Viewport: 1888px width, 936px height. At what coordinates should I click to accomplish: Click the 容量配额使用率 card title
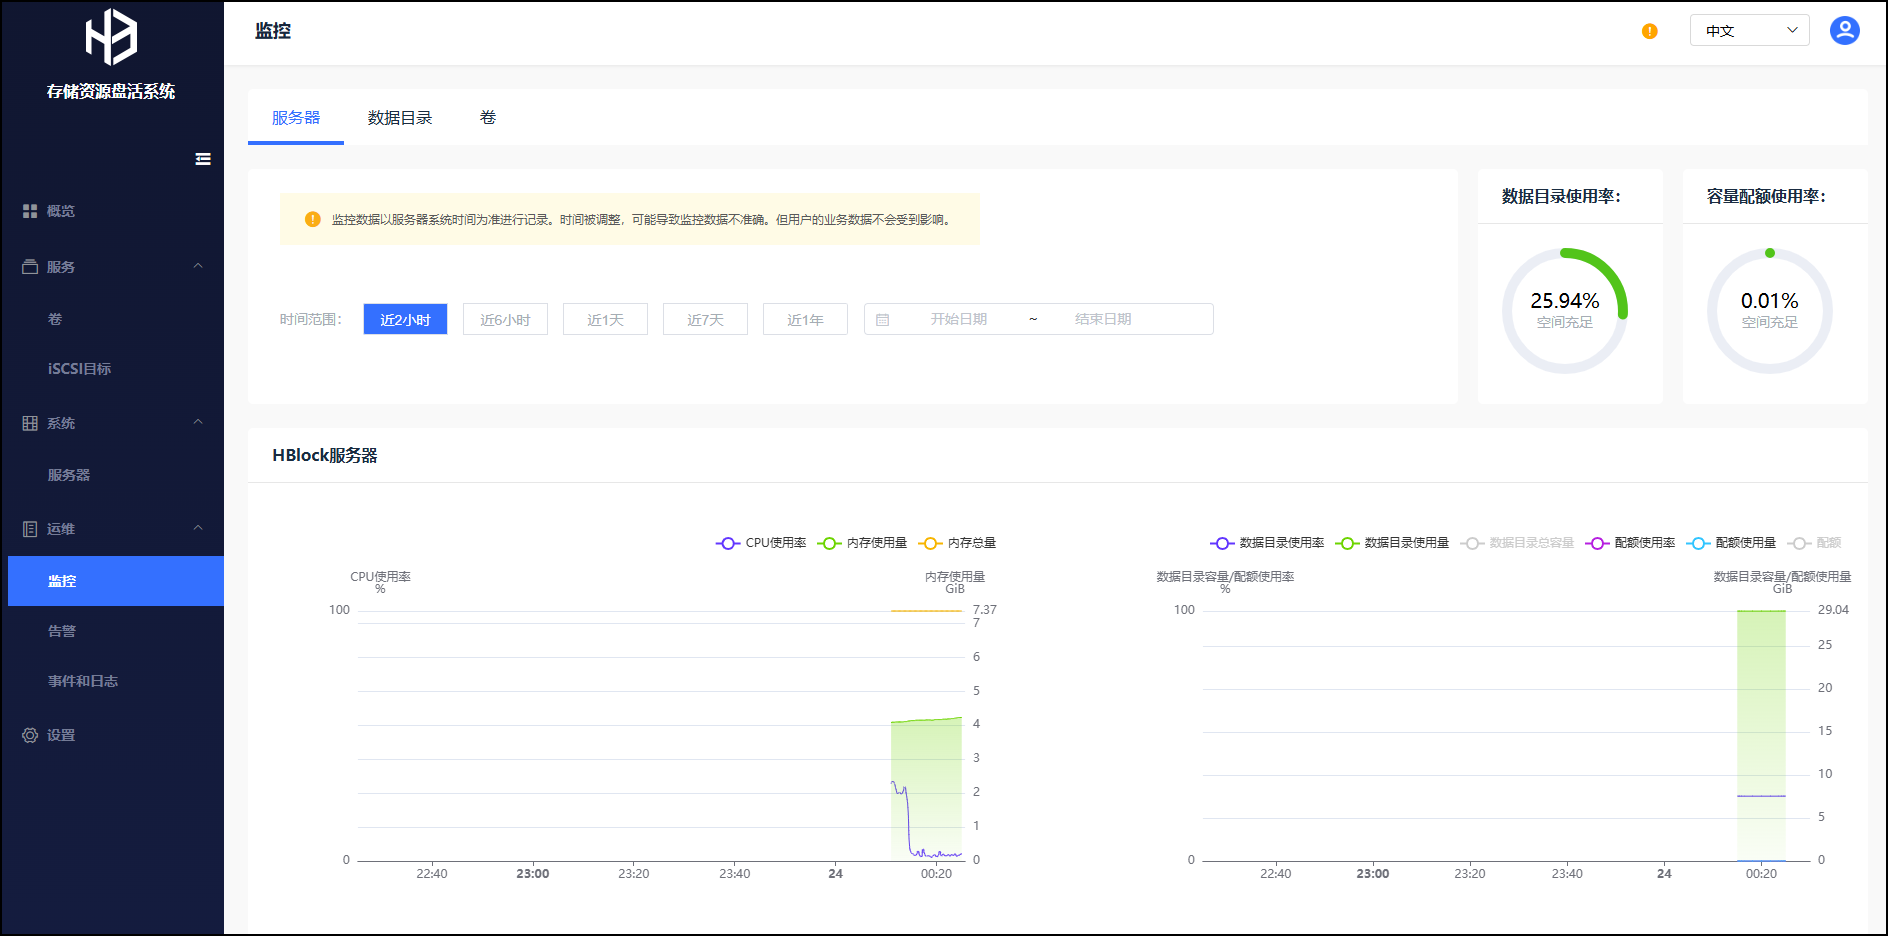coord(1766,196)
